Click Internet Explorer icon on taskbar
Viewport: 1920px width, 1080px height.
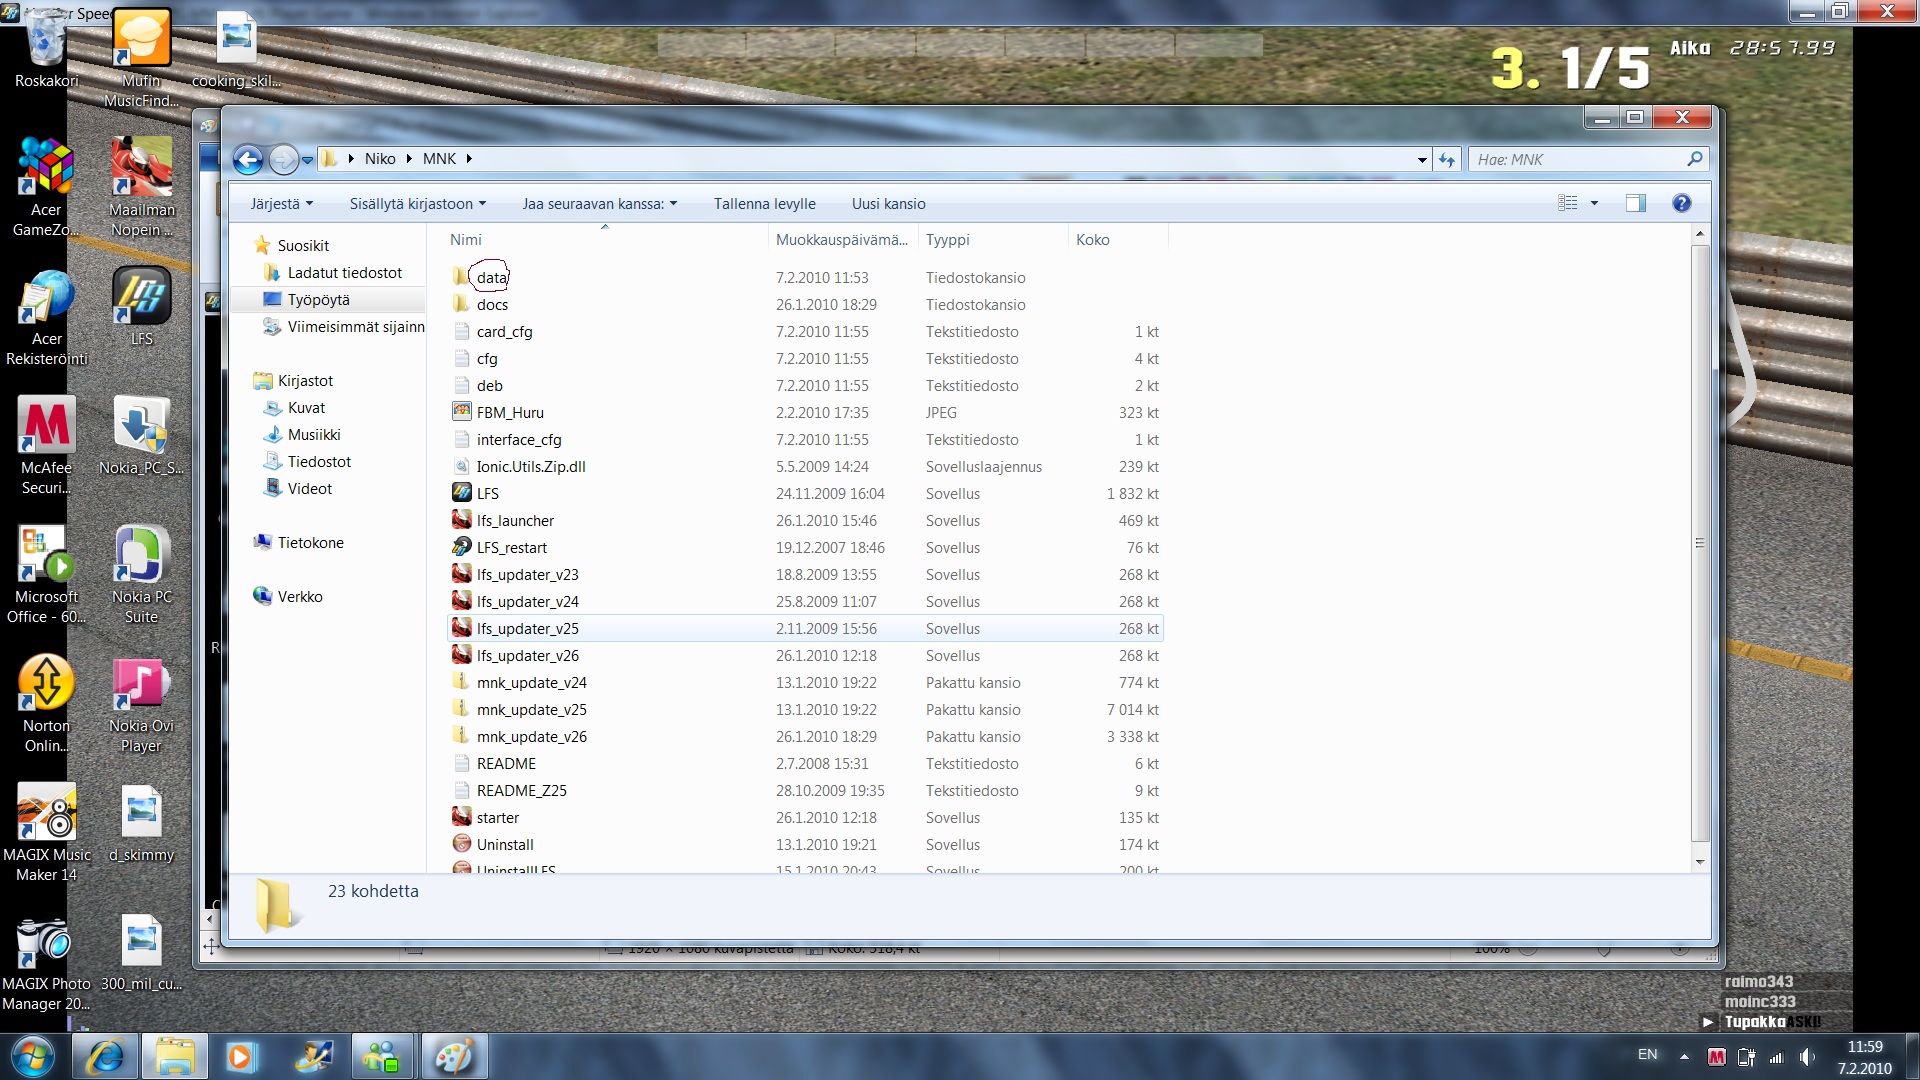(x=105, y=1056)
